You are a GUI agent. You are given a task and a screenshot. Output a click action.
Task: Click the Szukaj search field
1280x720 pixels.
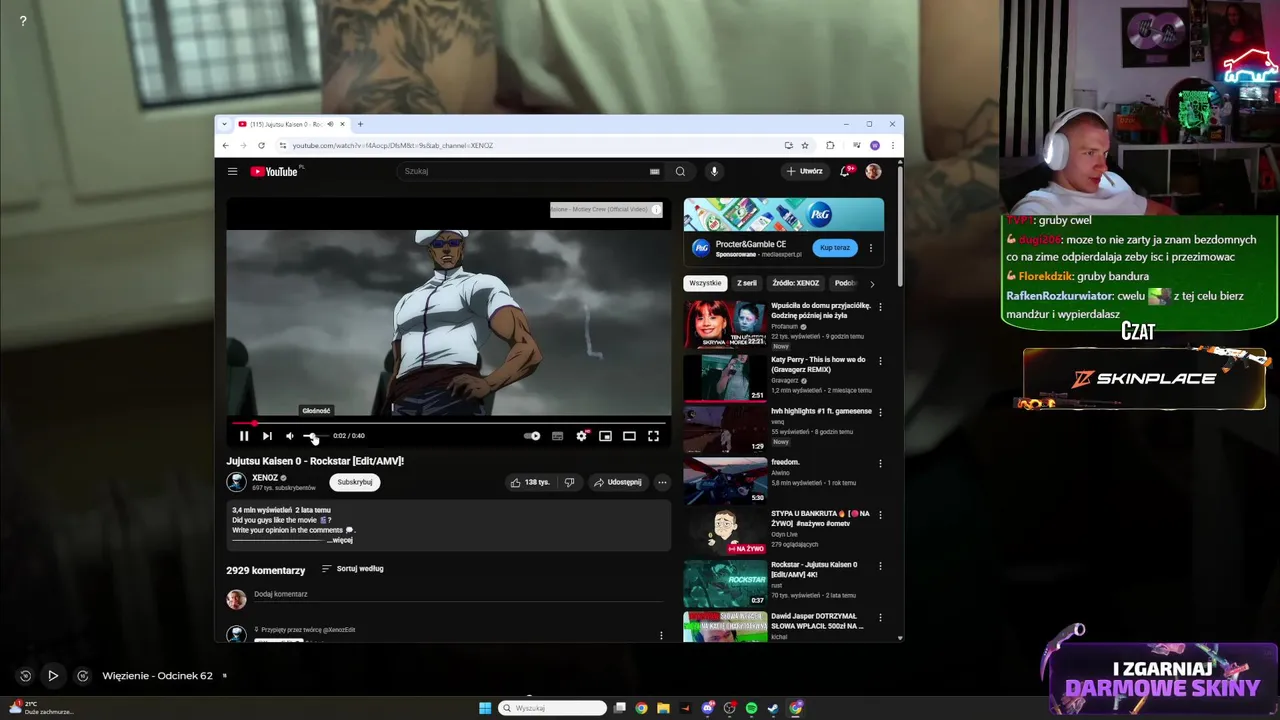(x=522, y=171)
